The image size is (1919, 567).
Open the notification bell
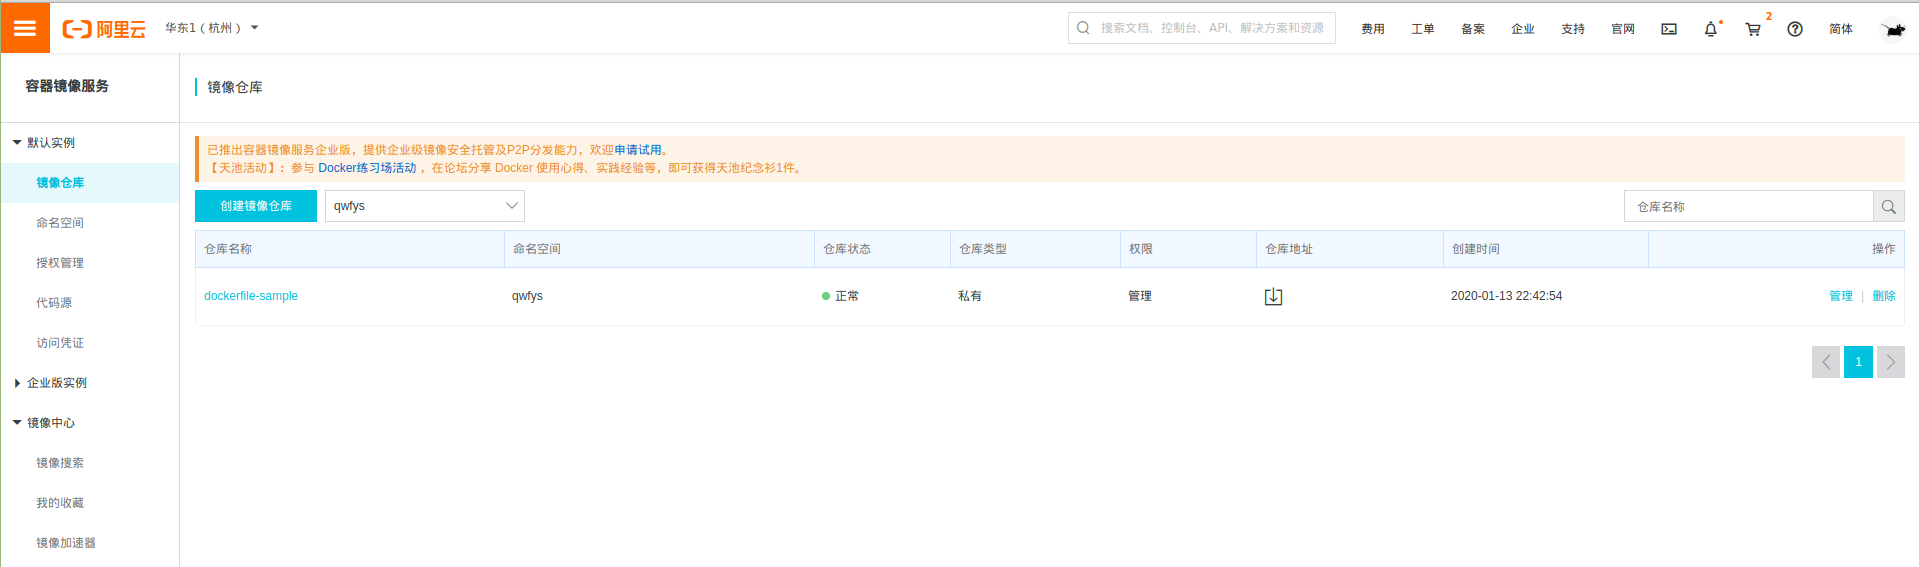pyautogui.click(x=1711, y=29)
